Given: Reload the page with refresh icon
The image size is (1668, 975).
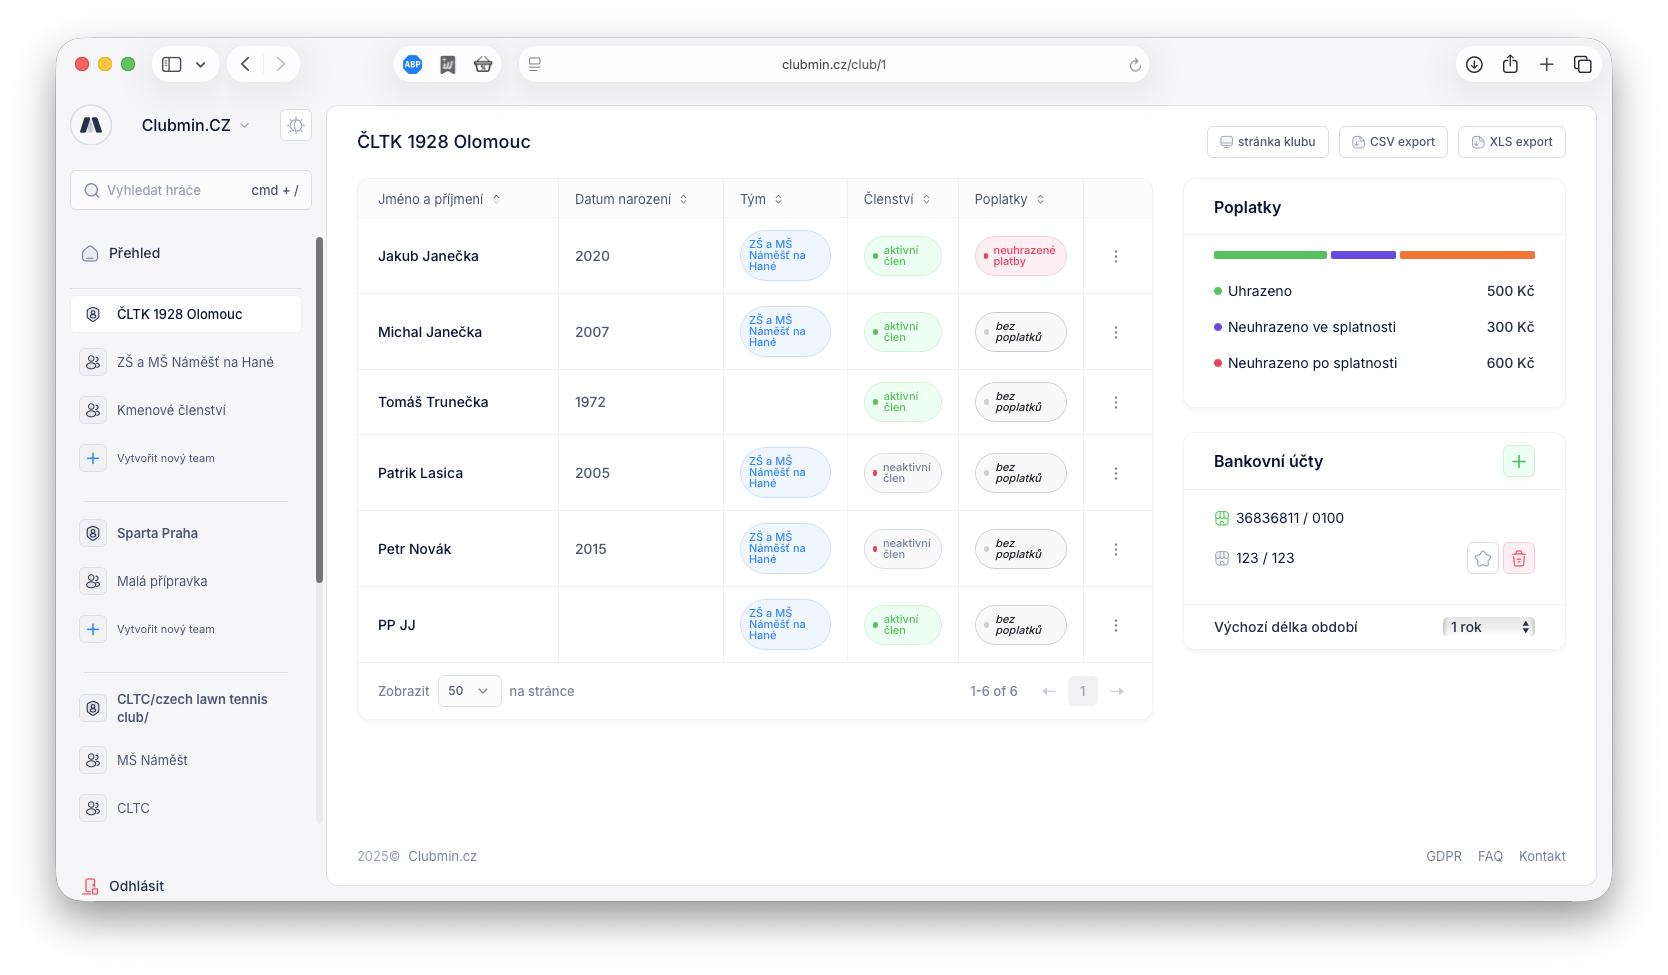Looking at the screenshot, I should click(1135, 65).
